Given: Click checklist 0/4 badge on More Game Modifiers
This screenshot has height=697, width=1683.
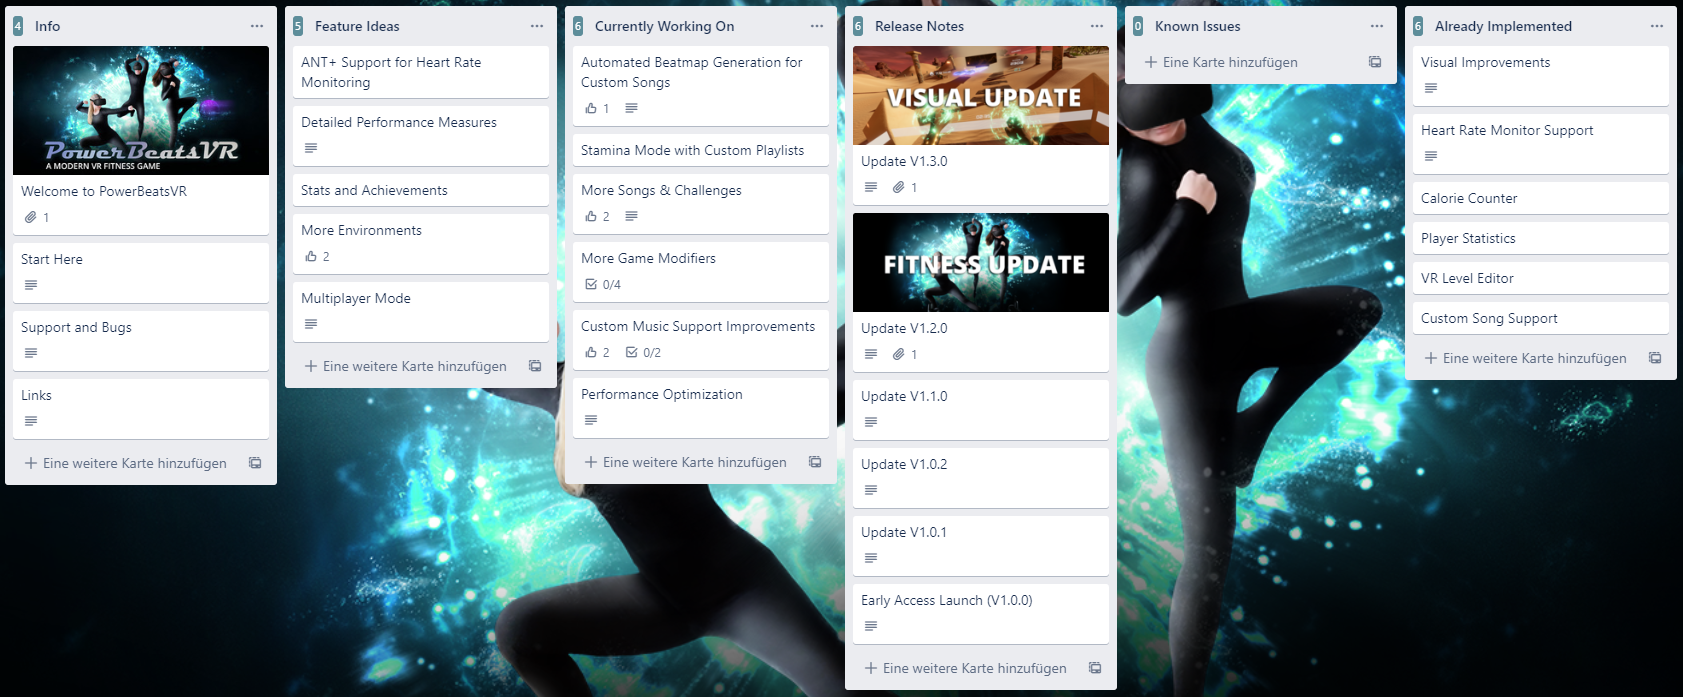Looking at the screenshot, I should 603,285.
